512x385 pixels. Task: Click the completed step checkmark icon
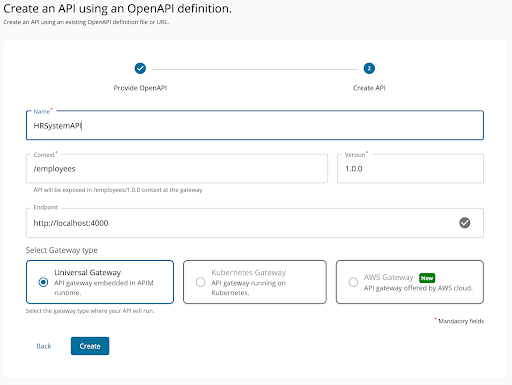(x=140, y=68)
